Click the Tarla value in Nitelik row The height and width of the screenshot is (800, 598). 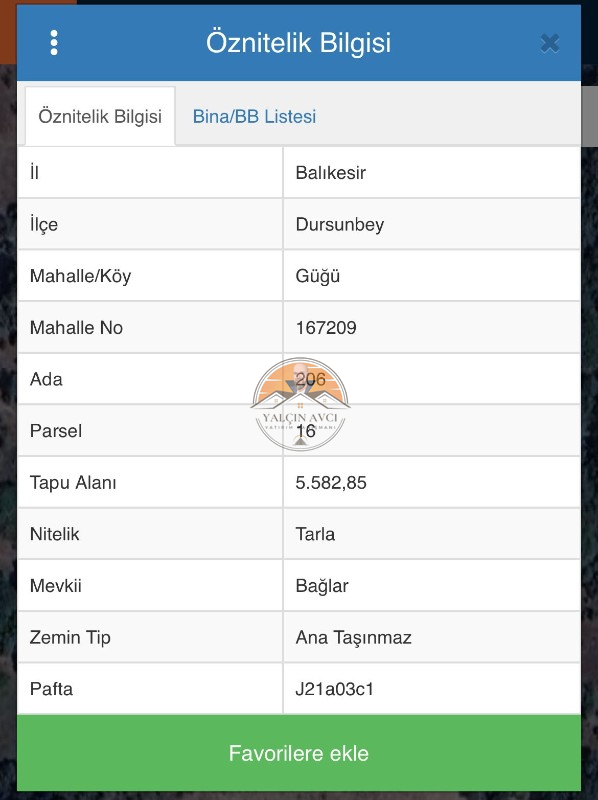[x=315, y=534]
